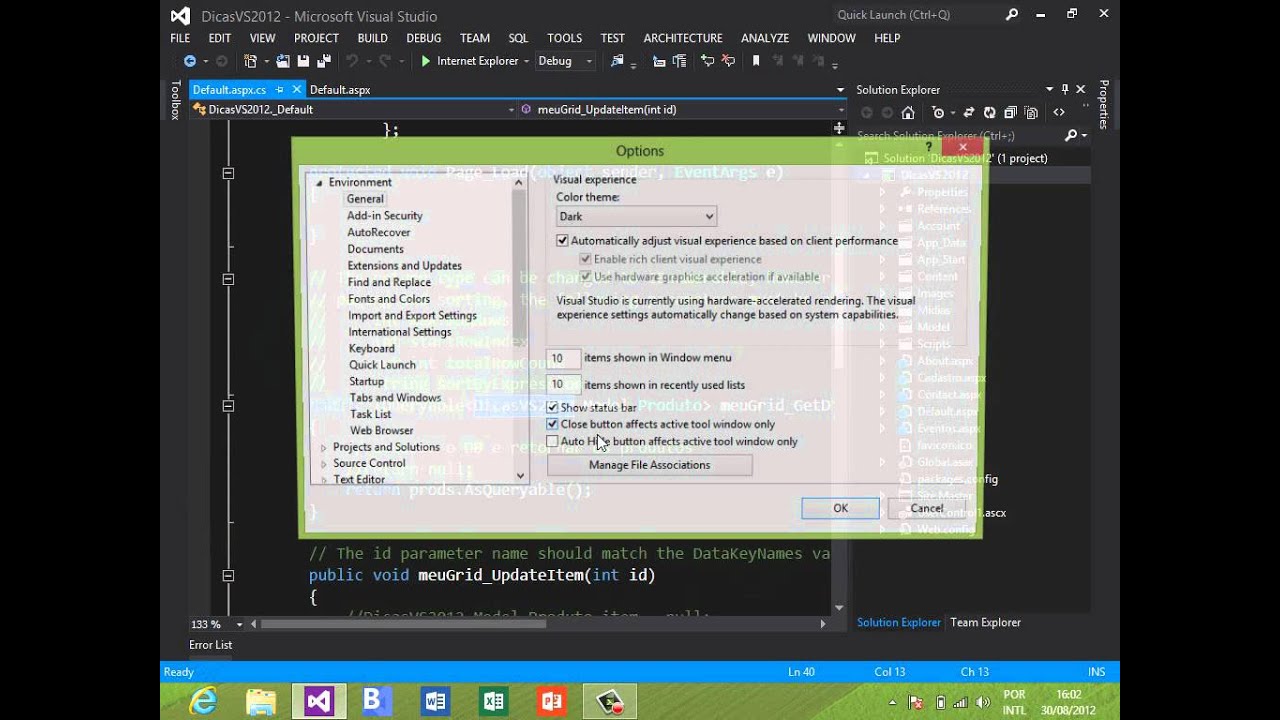1280x720 pixels.
Task: Open the meuGrid_UpdateItem member dropdown
Action: 683,110
